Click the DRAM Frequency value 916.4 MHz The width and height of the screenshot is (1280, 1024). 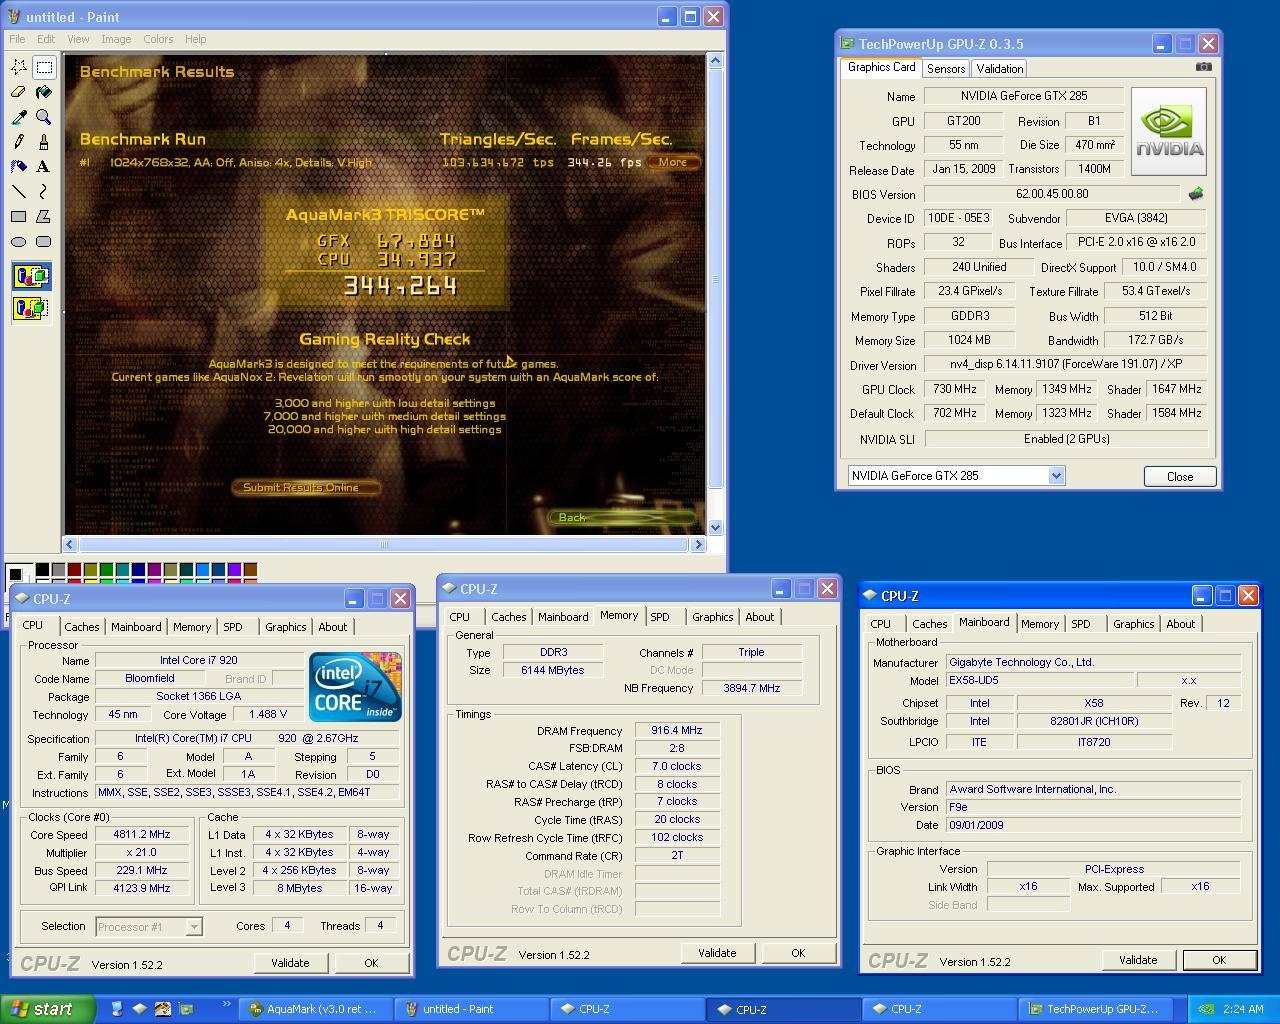click(x=676, y=731)
